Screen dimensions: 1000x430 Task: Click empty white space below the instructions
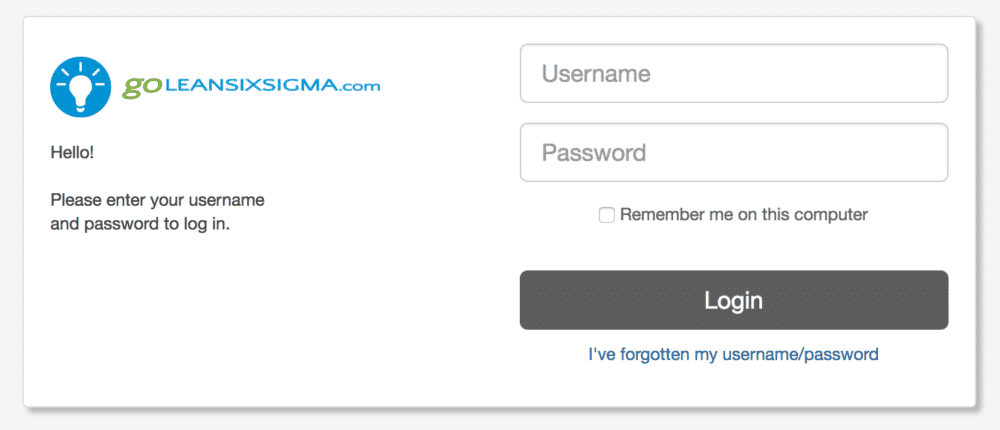click(x=255, y=319)
